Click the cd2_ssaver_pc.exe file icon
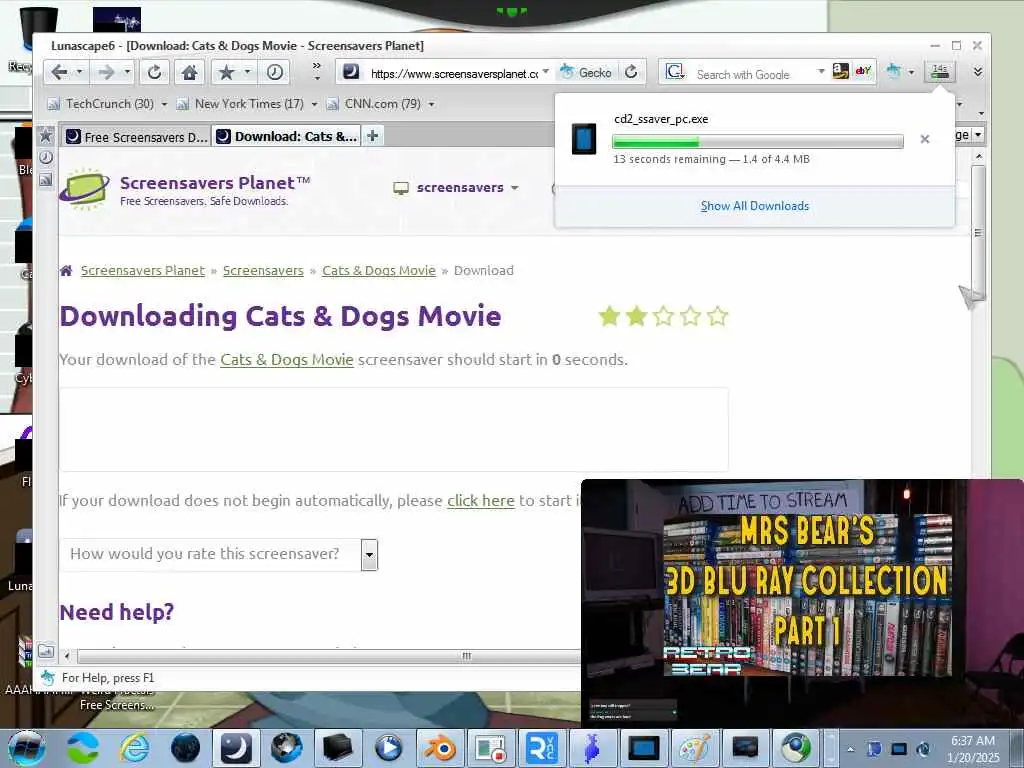 coord(584,139)
